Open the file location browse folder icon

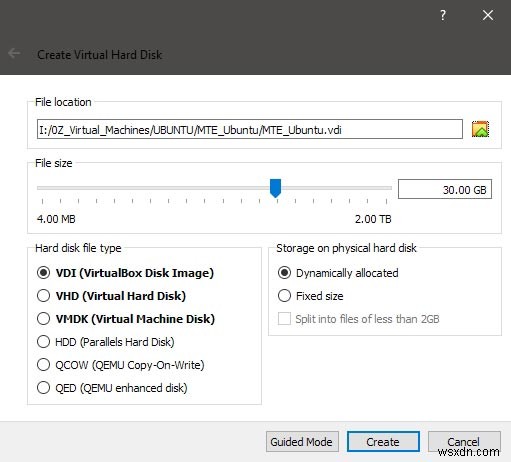(x=480, y=129)
